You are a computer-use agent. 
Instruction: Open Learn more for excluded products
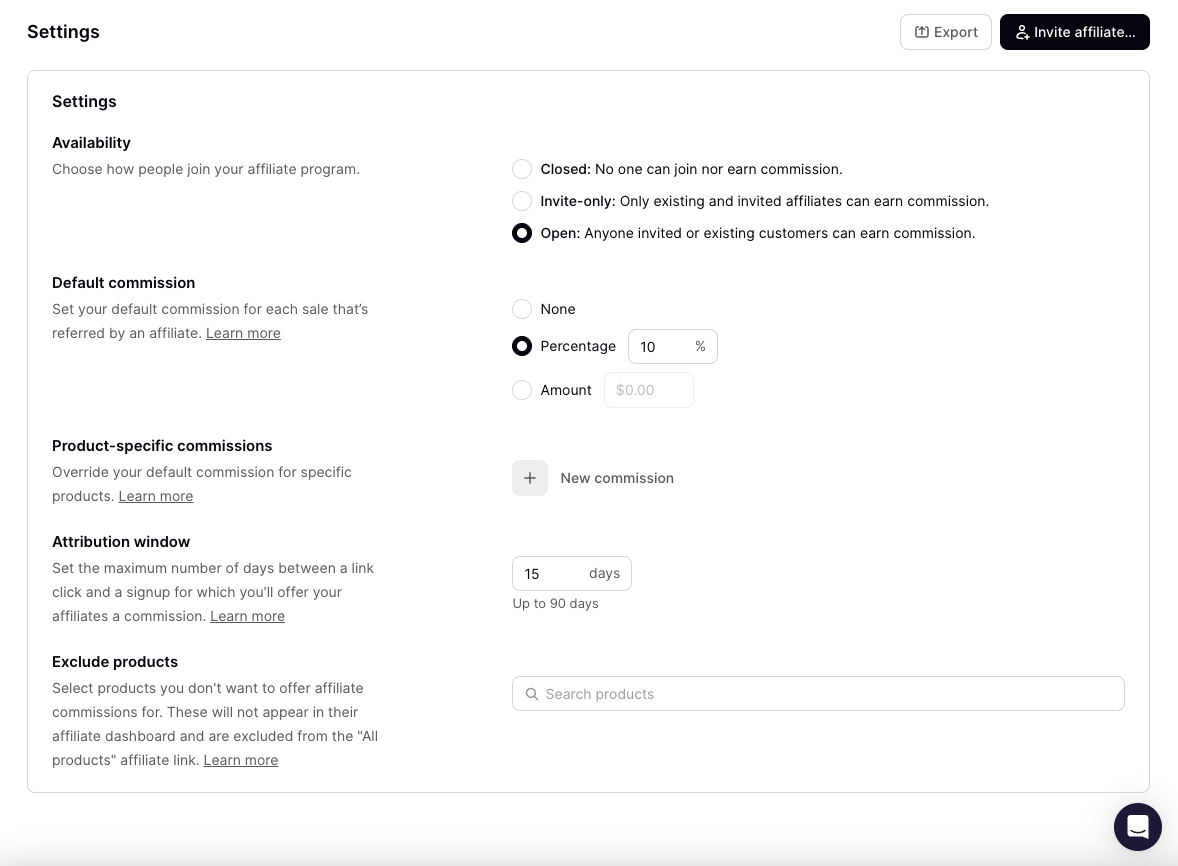tap(240, 760)
